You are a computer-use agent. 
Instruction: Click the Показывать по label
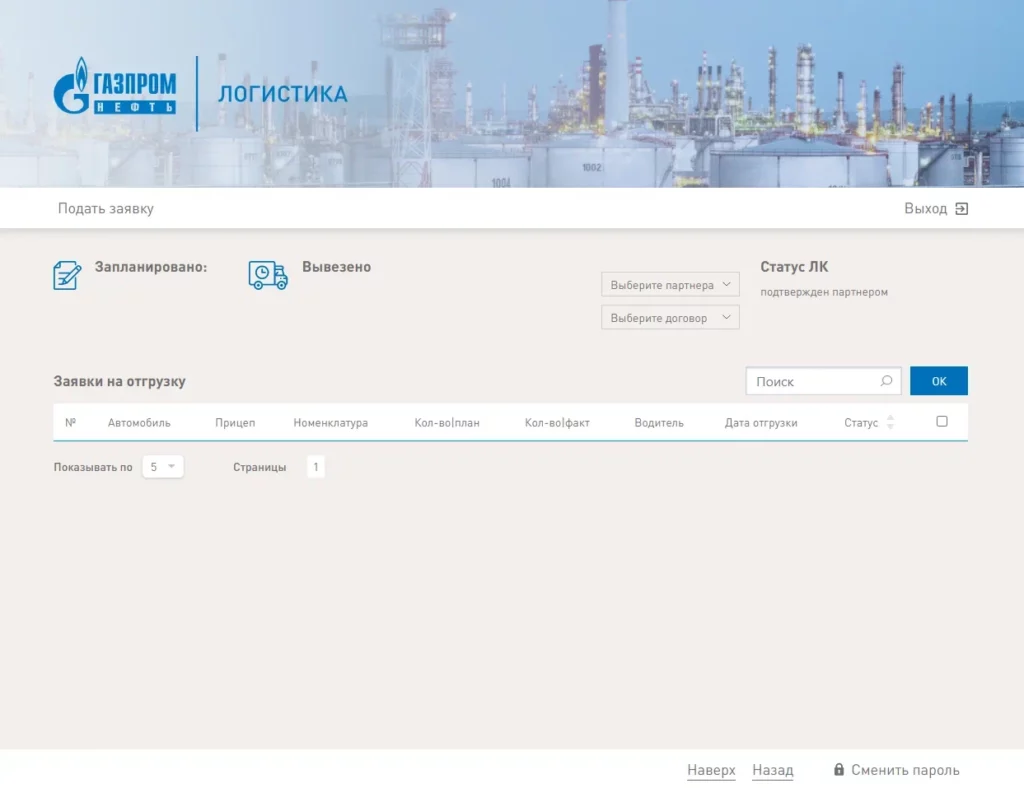point(93,467)
